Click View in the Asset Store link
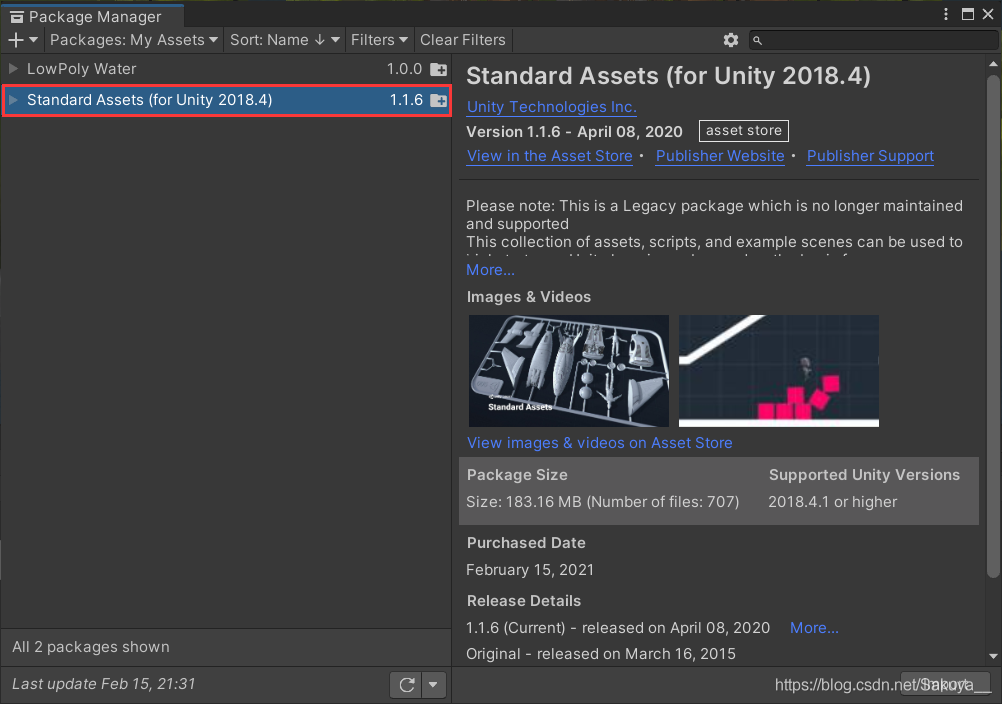Screen dimensions: 1002x704 [549, 156]
